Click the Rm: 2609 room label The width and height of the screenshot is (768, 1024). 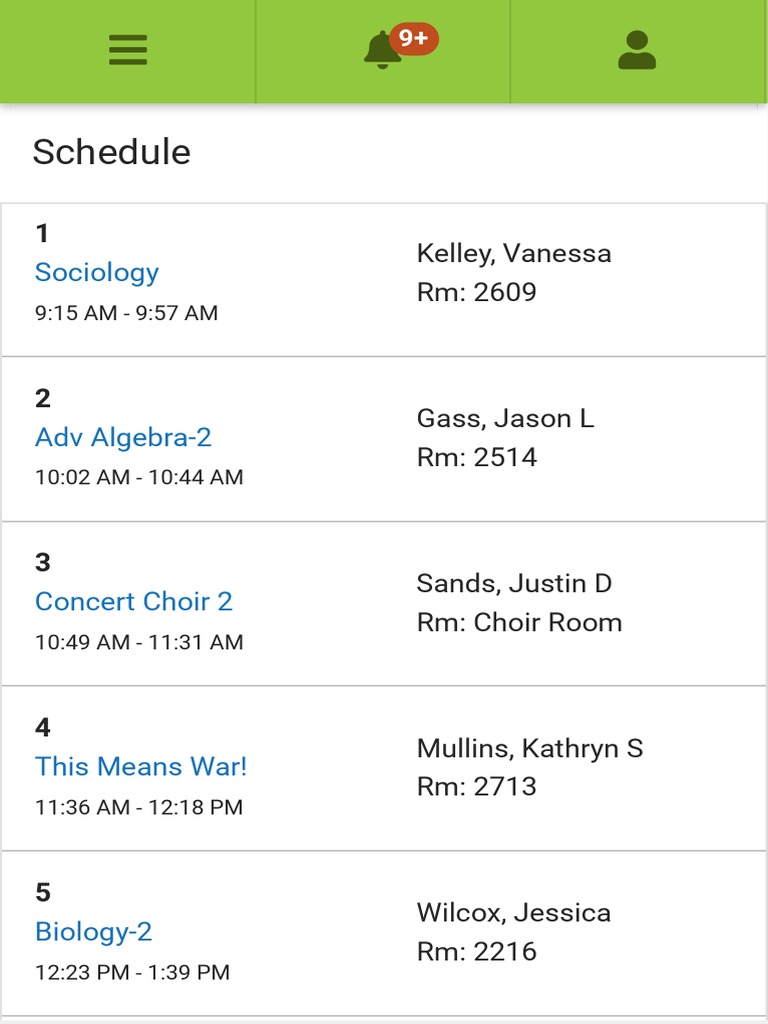477,292
